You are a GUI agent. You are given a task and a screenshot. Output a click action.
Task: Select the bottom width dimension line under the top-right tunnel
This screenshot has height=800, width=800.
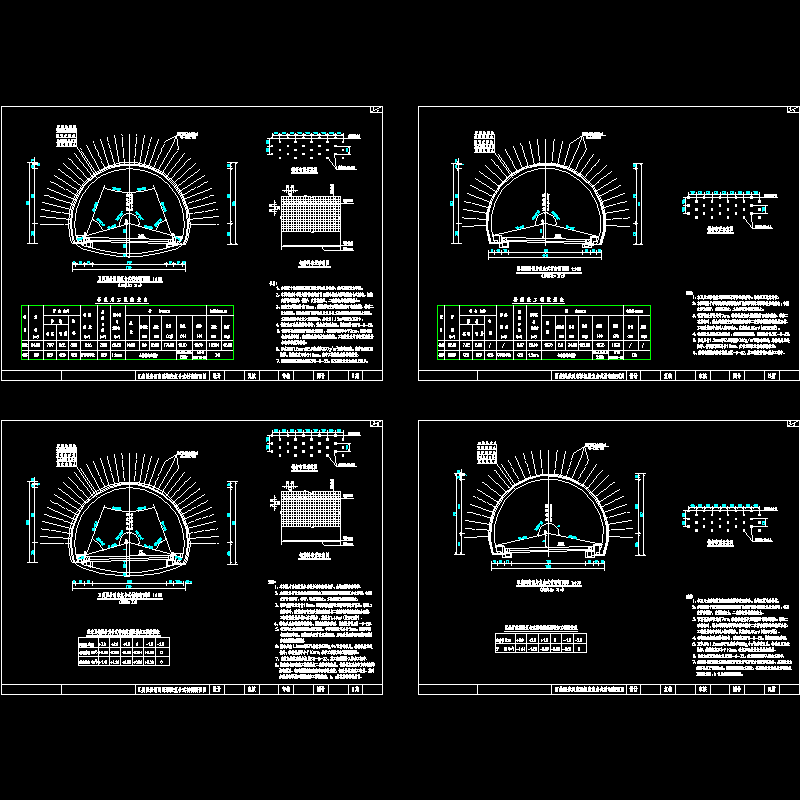(x=545, y=254)
